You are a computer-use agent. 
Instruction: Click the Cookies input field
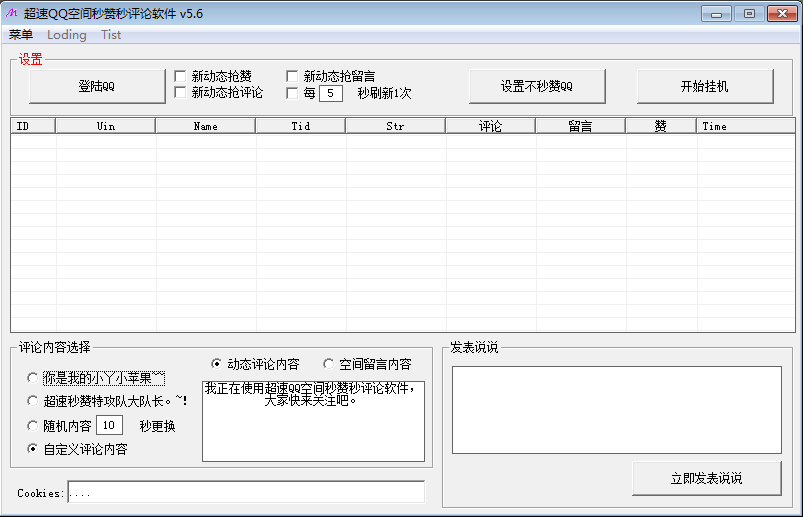(x=246, y=492)
